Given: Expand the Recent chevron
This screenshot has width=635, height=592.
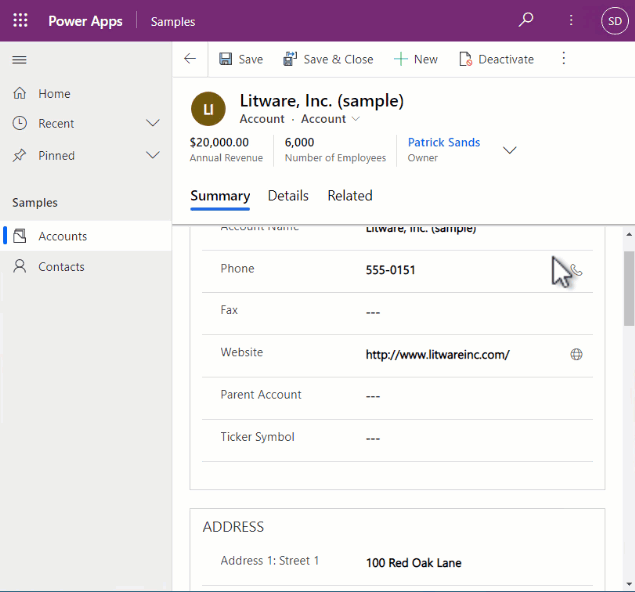Looking at the screenshot, I should click(x=153, y=123).
